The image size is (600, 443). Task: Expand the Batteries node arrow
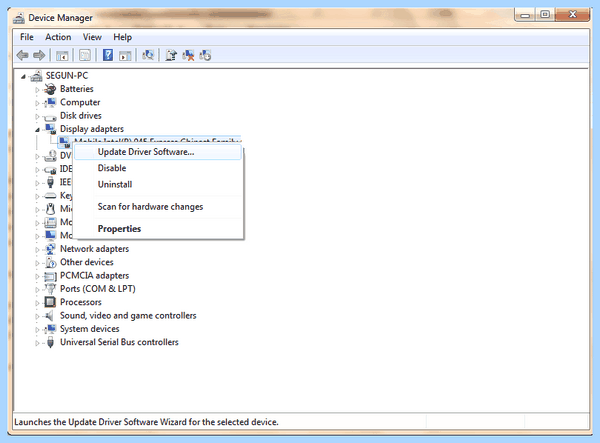(37, 90)
